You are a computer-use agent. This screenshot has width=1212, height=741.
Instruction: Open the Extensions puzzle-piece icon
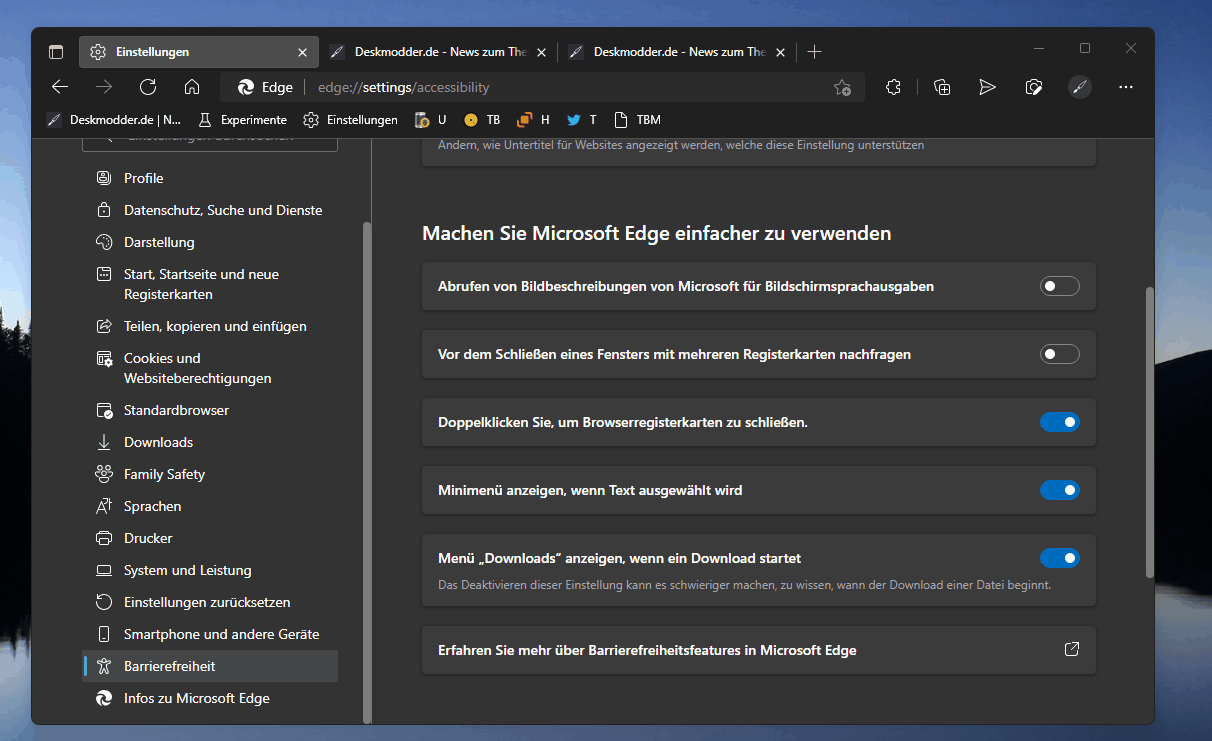(894, 87)
